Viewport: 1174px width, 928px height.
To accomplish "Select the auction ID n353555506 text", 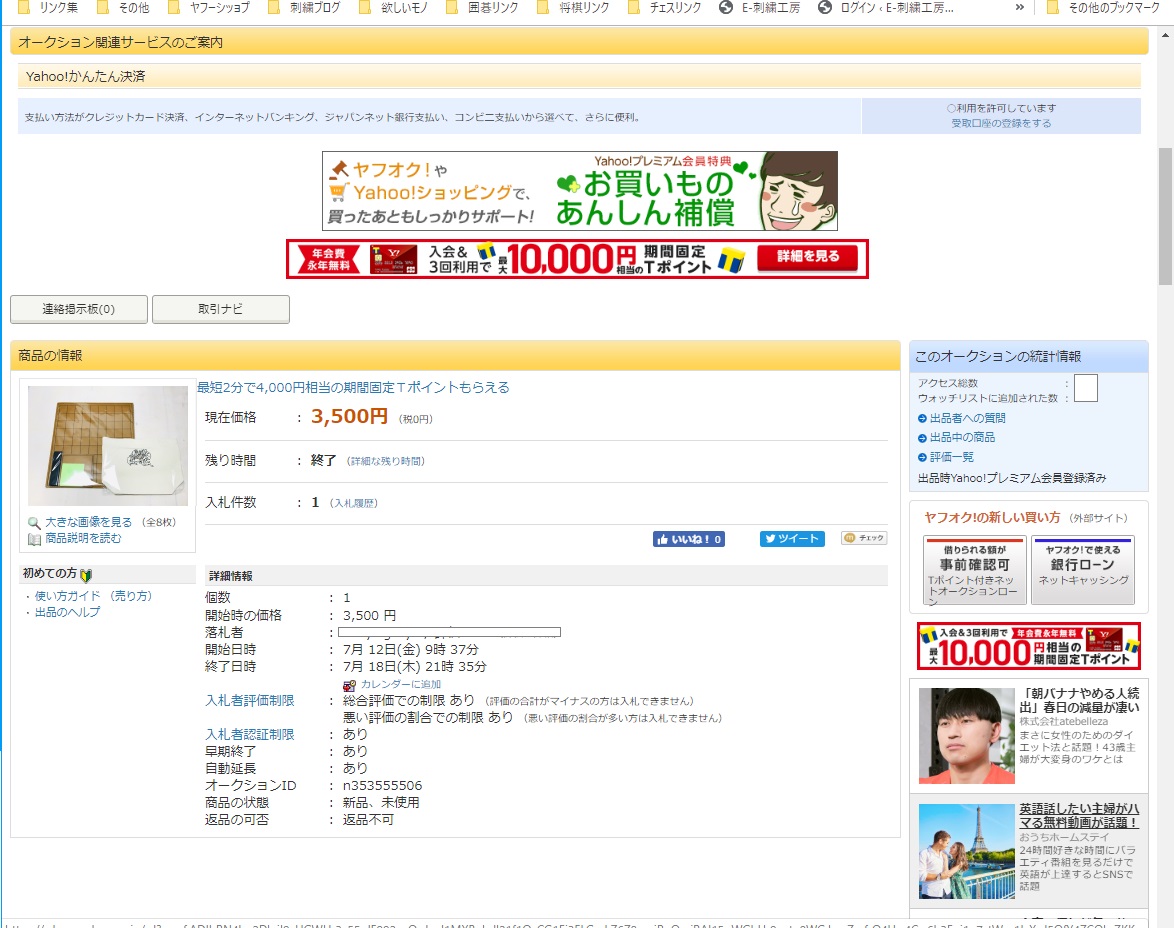I will (x=383, y=786).
